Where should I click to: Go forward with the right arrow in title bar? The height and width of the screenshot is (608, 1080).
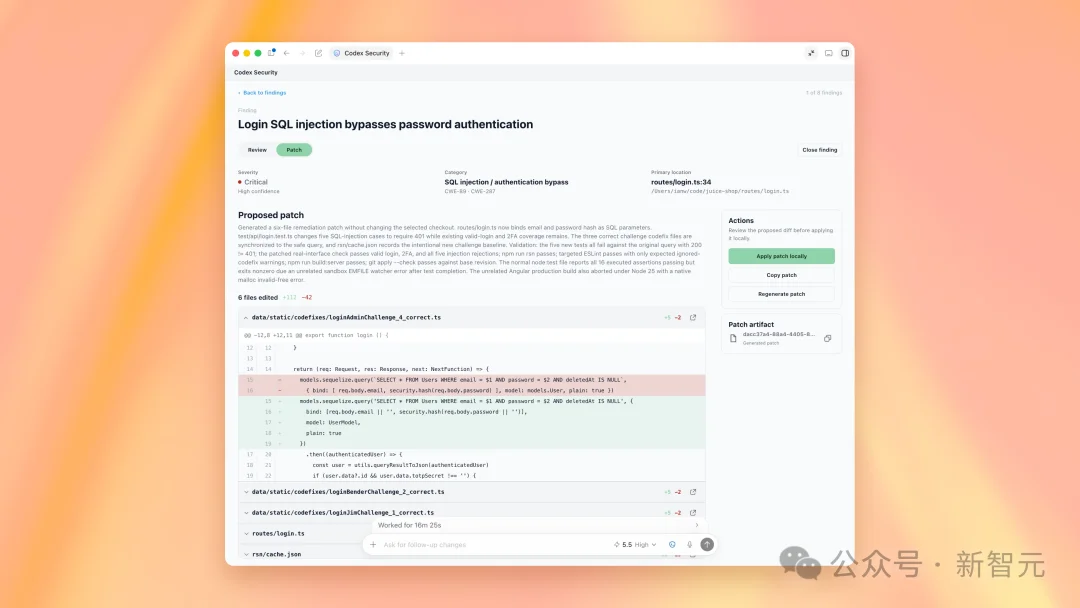302,53
